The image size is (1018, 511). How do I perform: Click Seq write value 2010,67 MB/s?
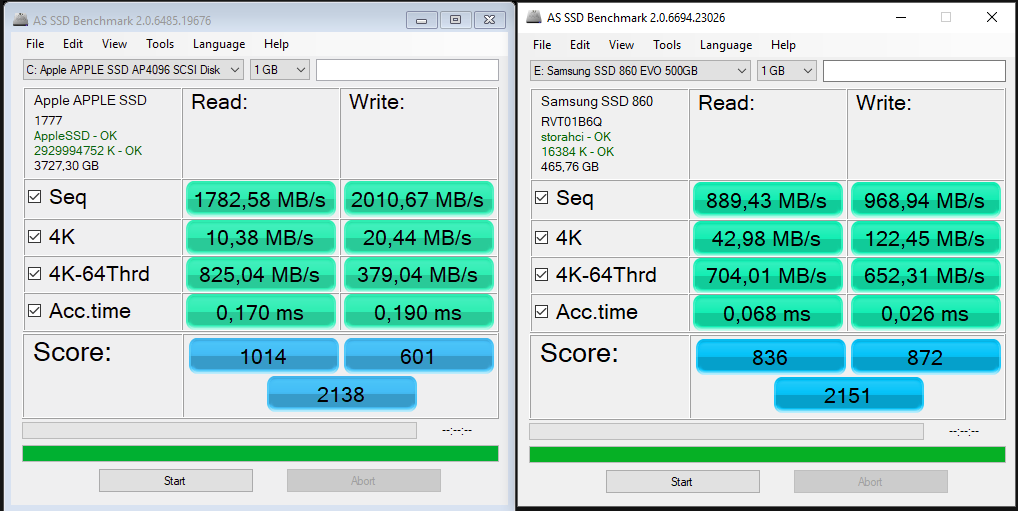click(x=419, y=199)
